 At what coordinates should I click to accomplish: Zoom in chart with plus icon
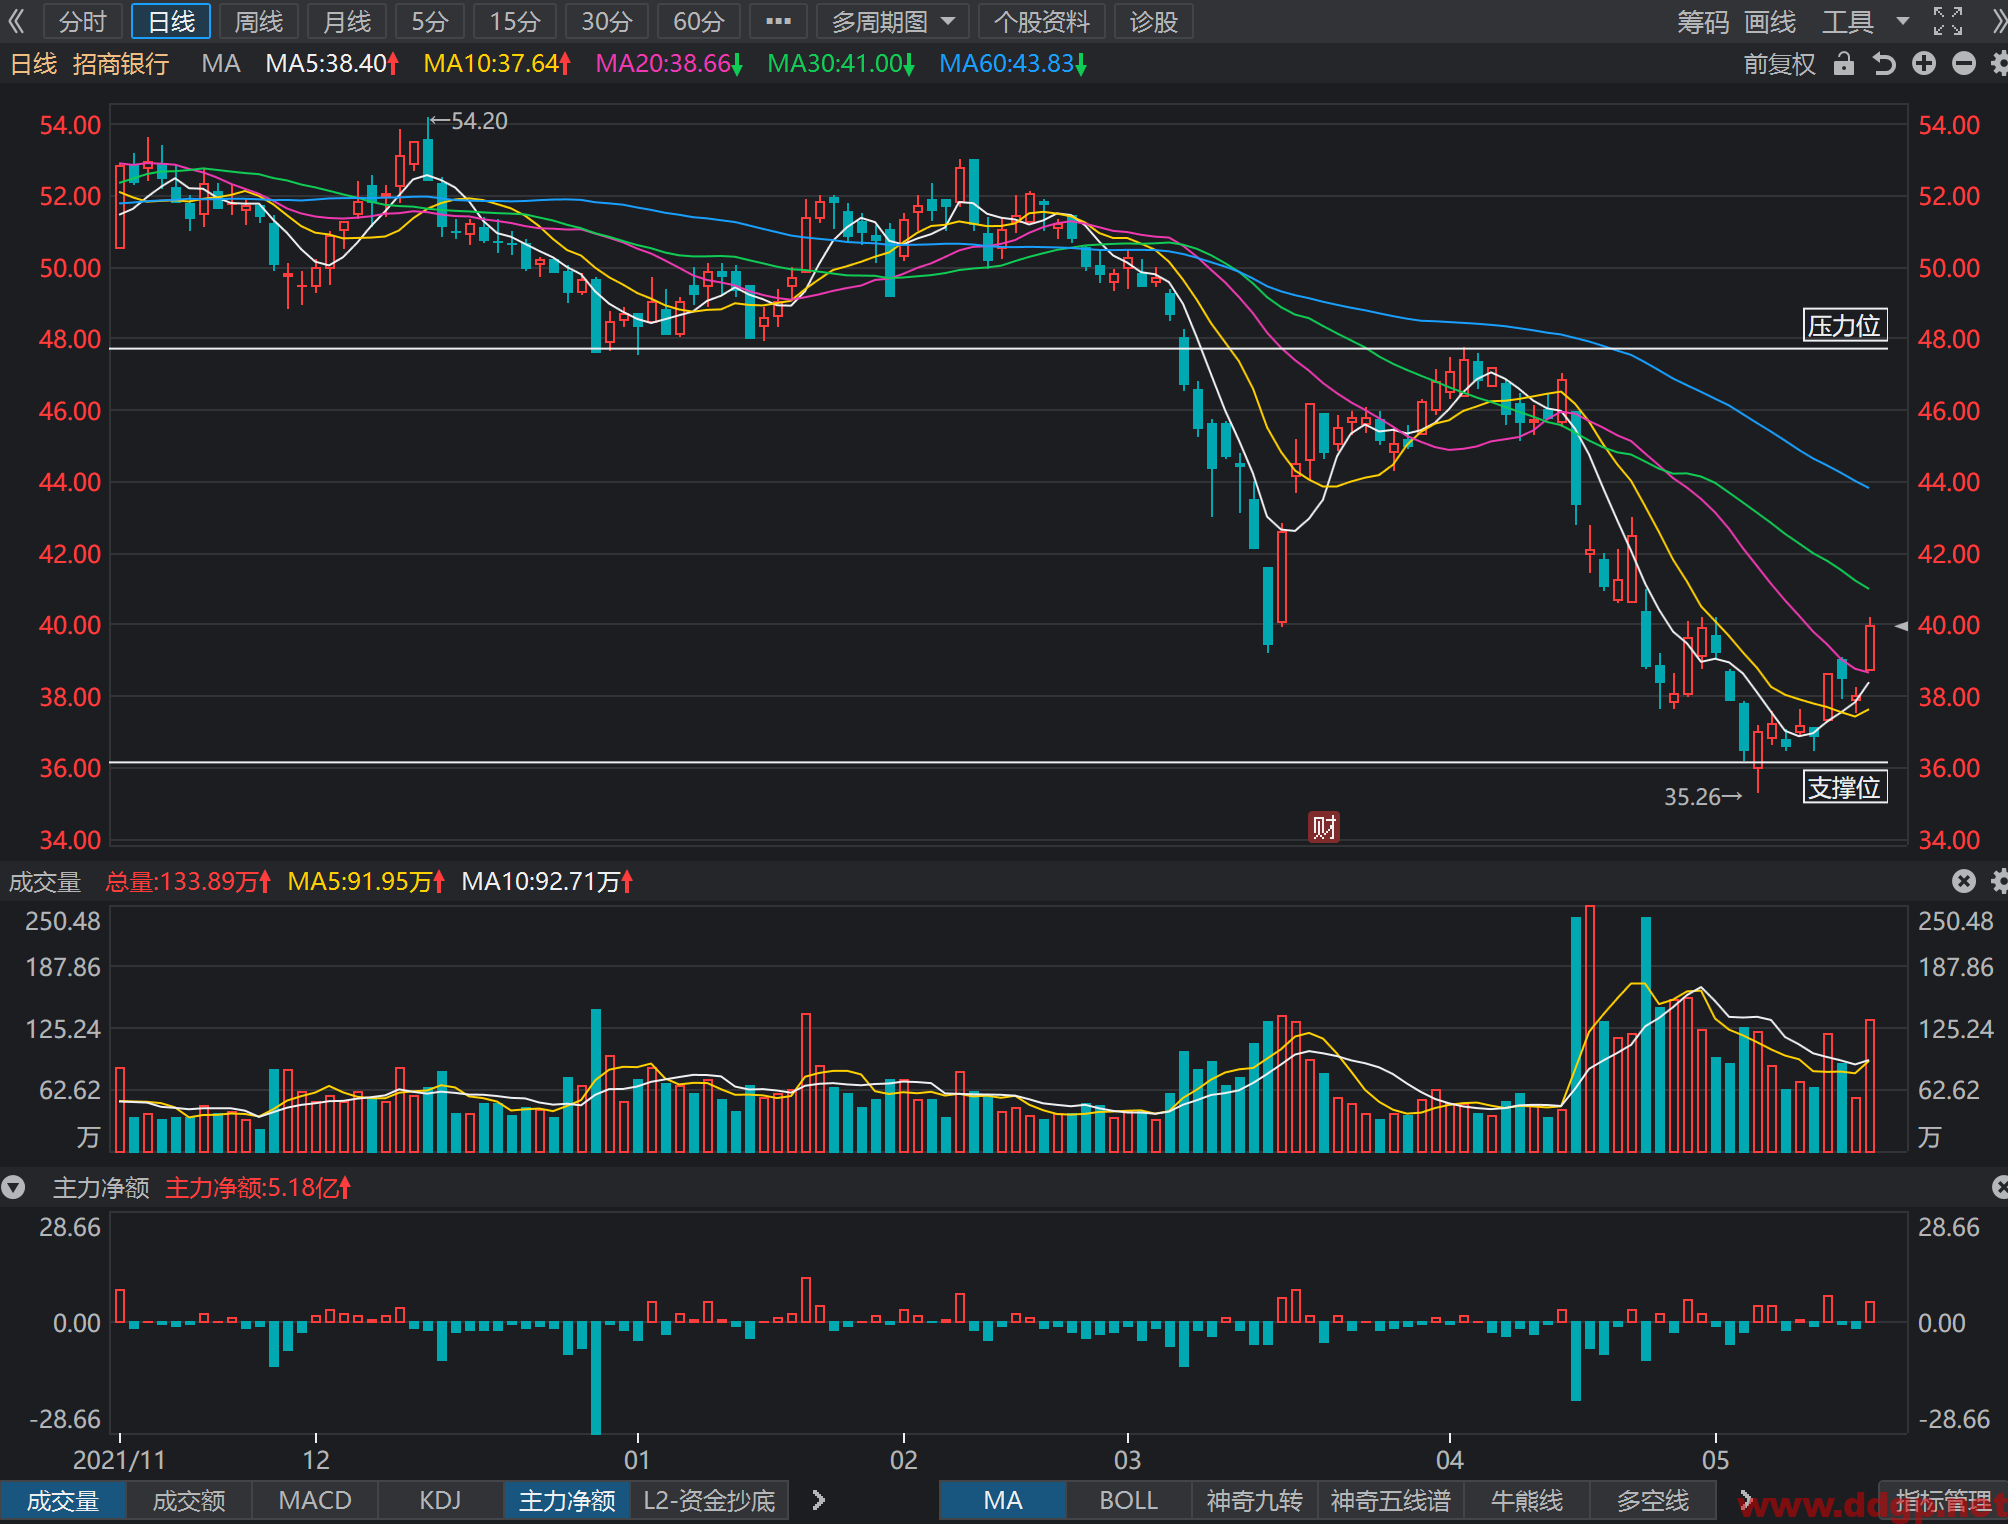1924,64
